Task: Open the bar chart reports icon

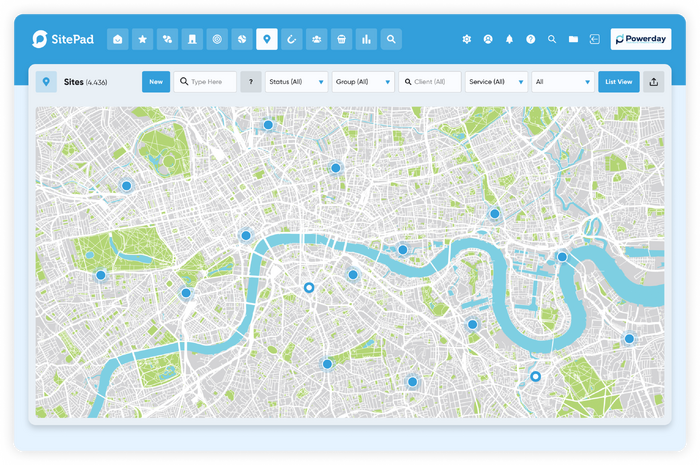Action: [x=367, y=39]
